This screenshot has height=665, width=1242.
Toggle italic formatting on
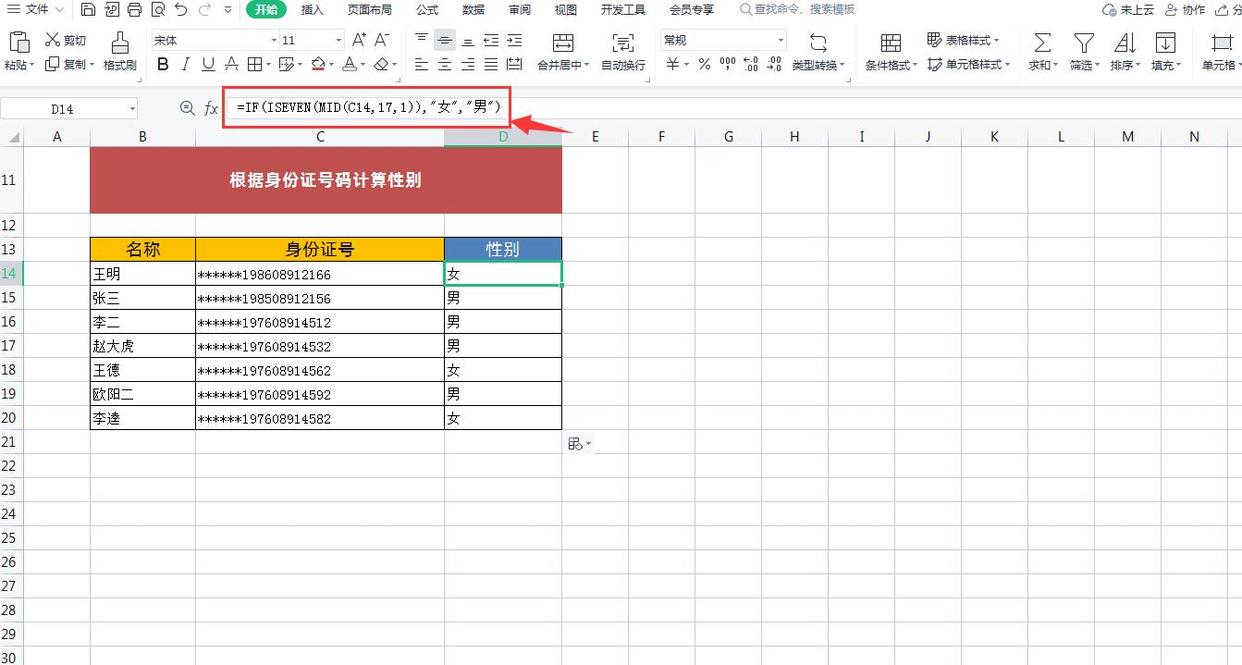pyautogui.click(x=186, y=63)
